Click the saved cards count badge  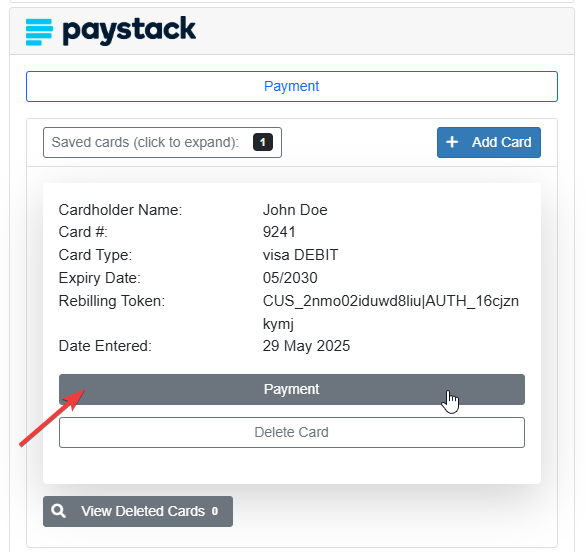point(263,142)
